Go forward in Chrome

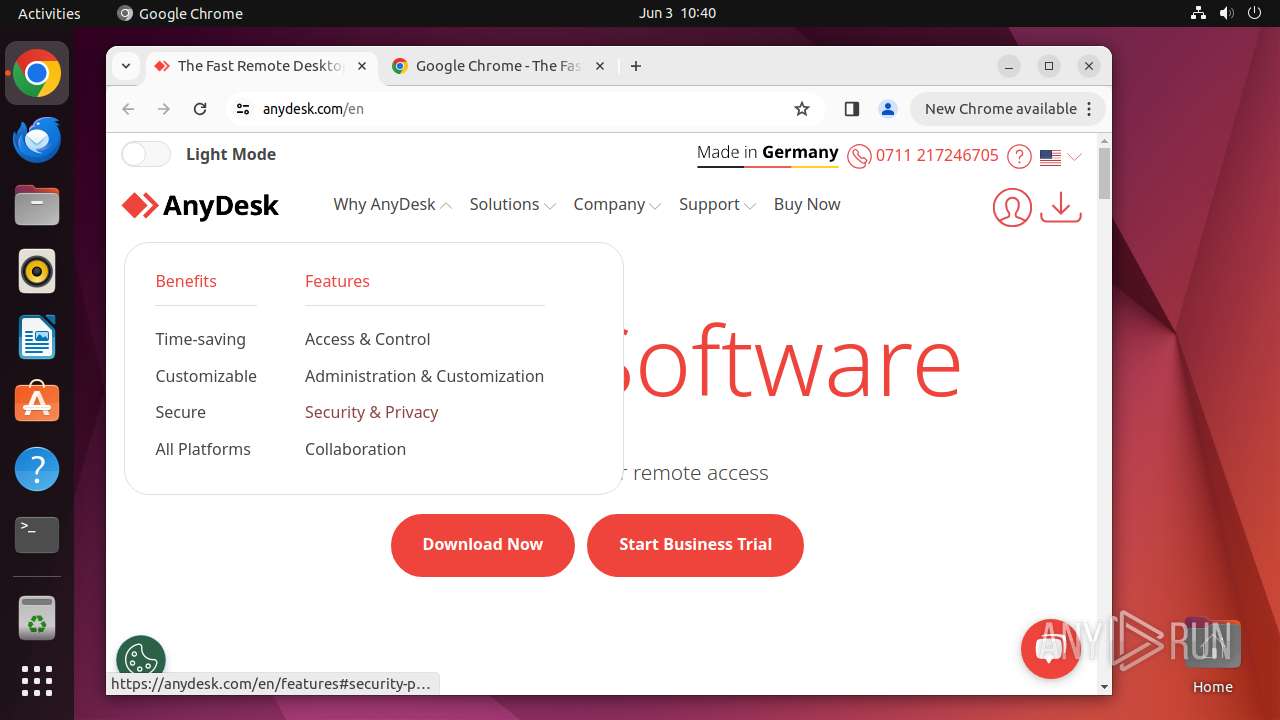coord(164,109)
